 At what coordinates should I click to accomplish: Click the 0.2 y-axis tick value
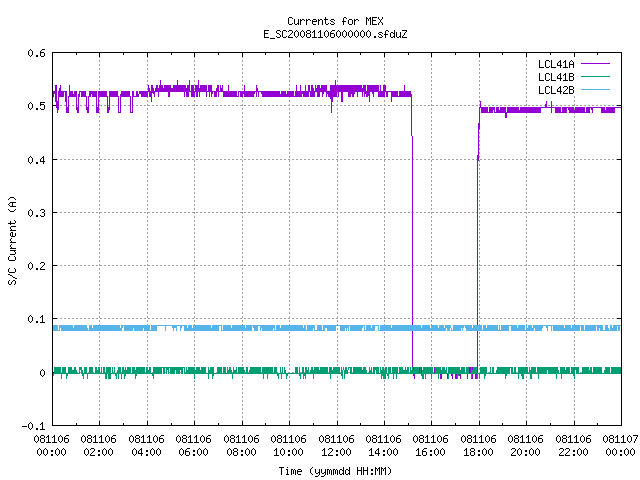(x=36, y=266)
